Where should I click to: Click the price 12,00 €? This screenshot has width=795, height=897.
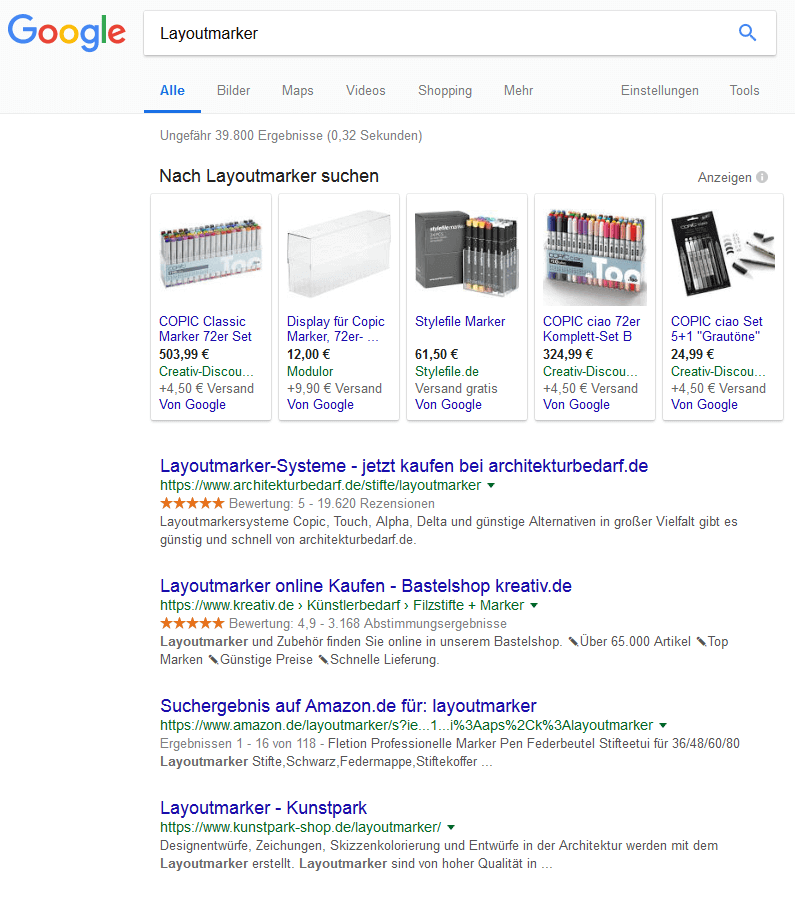click(x=308, y=354)
